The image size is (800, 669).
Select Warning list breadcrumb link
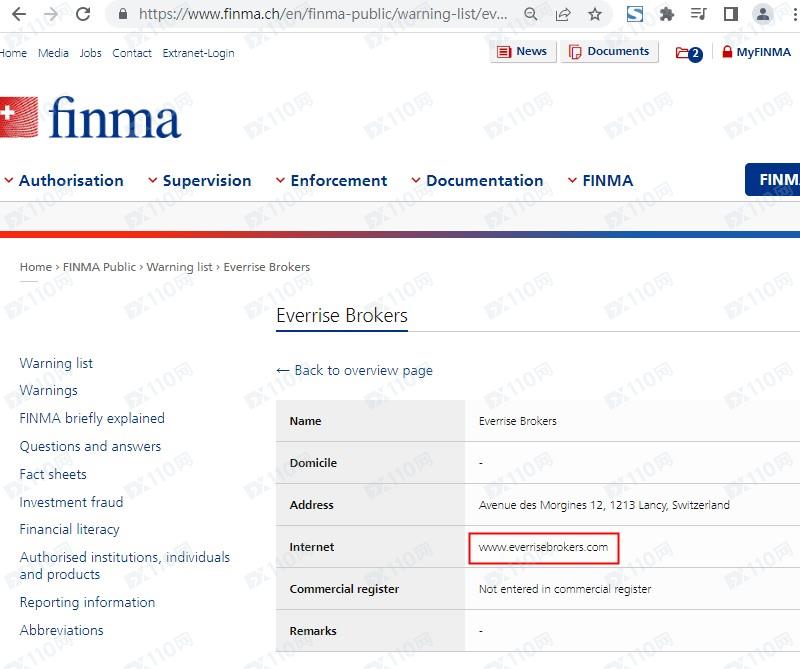[x=179, y=267]
